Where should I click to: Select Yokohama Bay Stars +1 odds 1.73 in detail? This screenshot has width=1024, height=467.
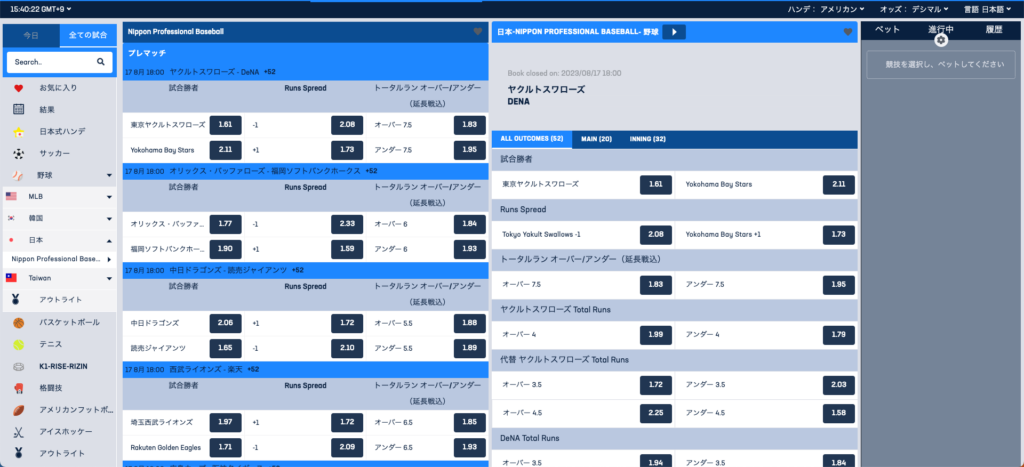click(x=838, y=234)
